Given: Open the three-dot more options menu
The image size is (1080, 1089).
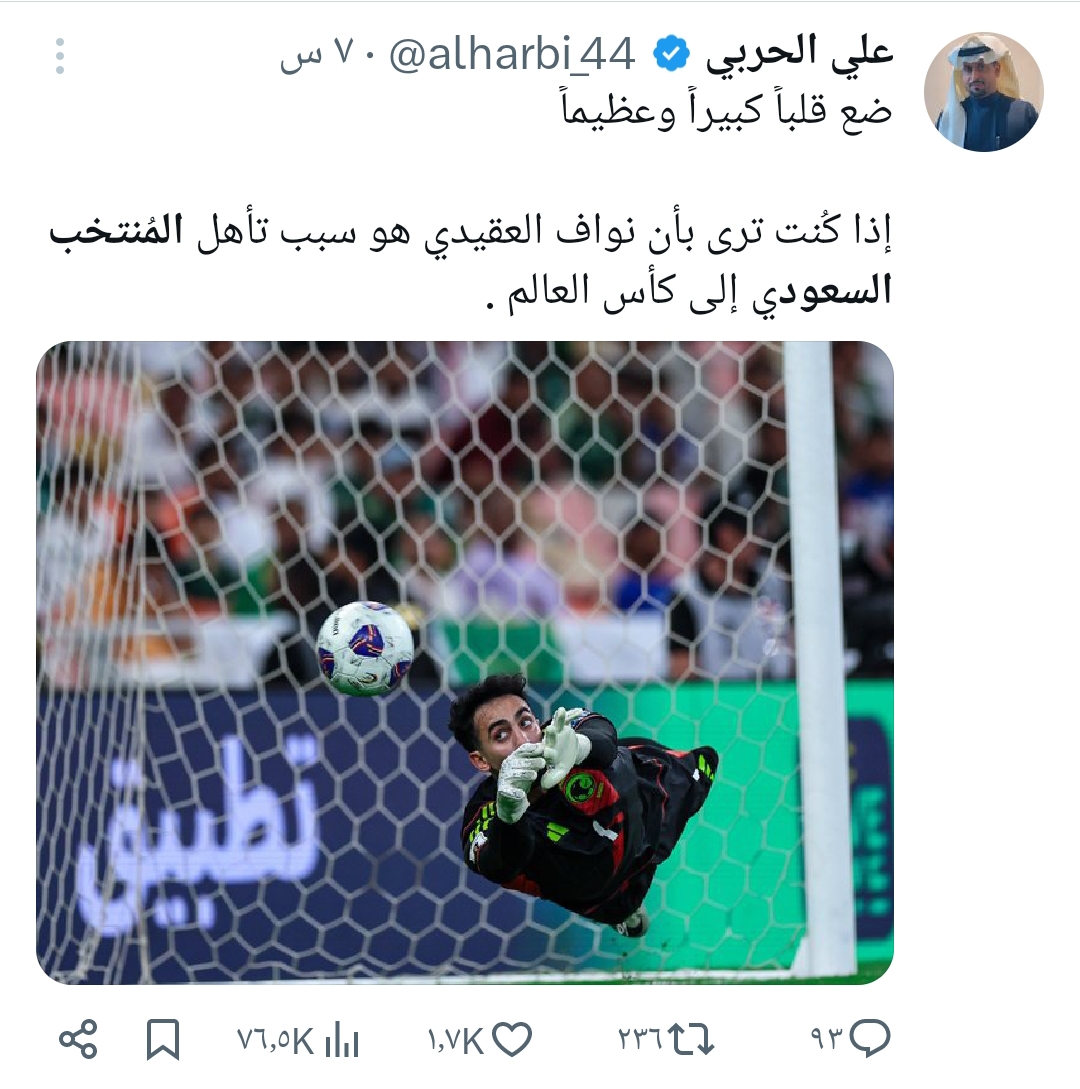Looking at the screenshot, I should pyautogui.click(x=60, y=56).
